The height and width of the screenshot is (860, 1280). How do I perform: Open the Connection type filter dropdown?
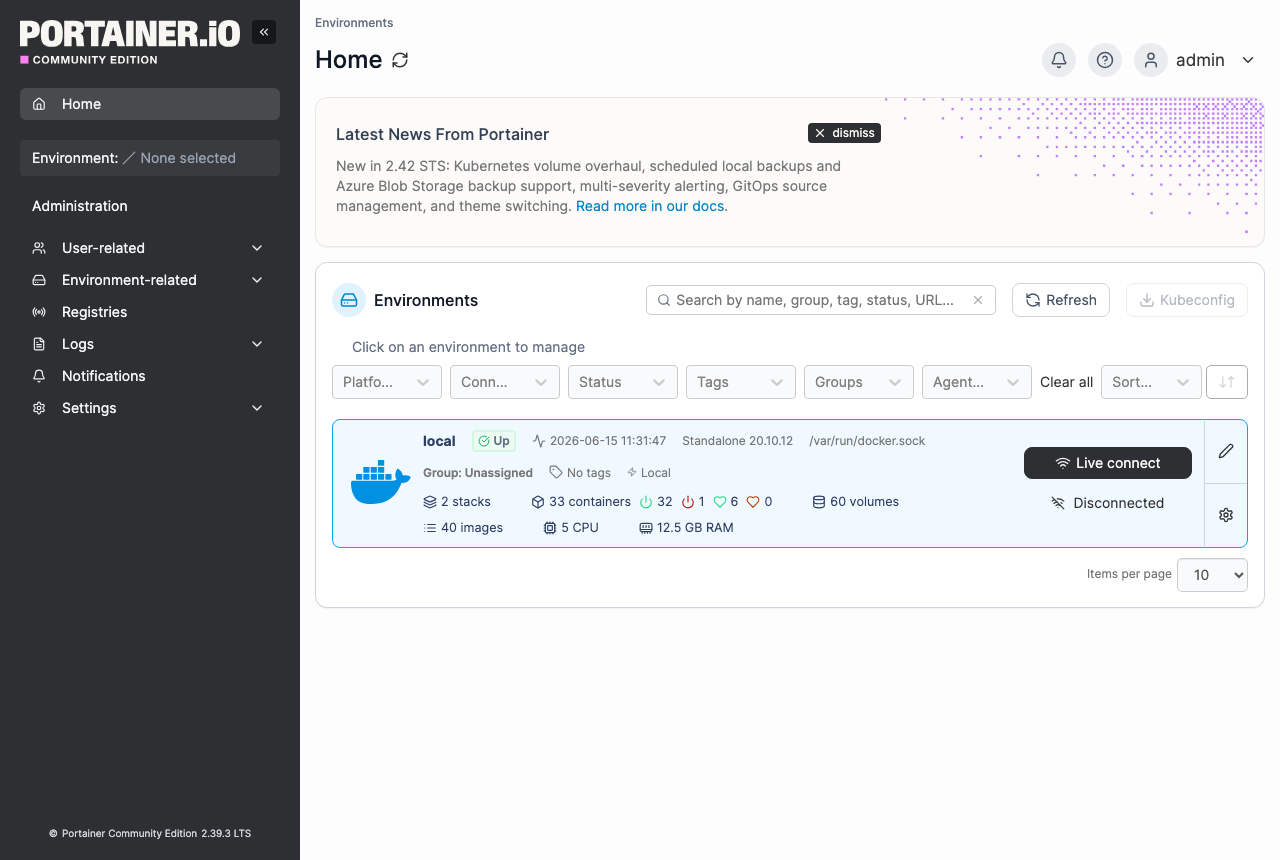point(505,382)
